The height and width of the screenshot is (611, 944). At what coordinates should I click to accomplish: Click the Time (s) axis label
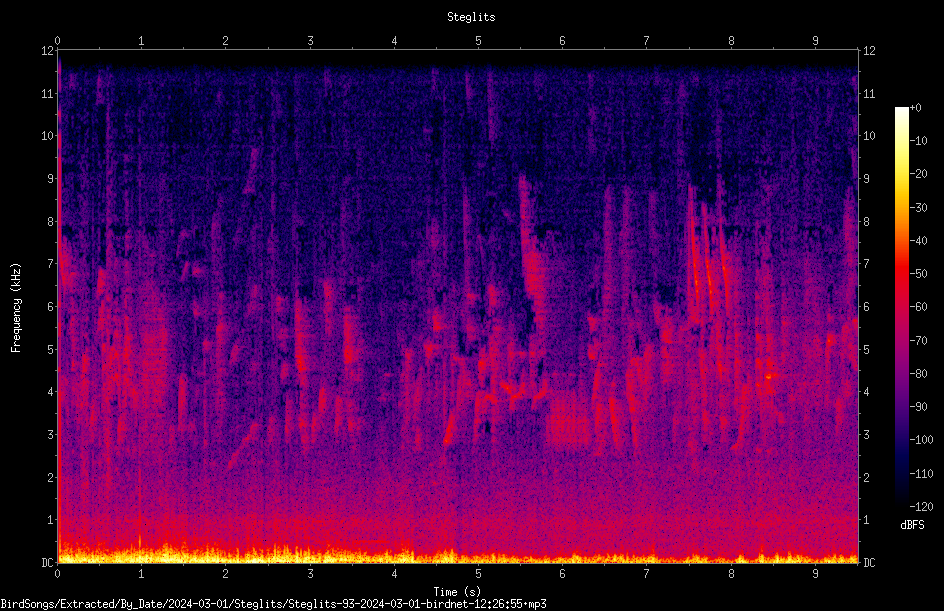point(457,592)
